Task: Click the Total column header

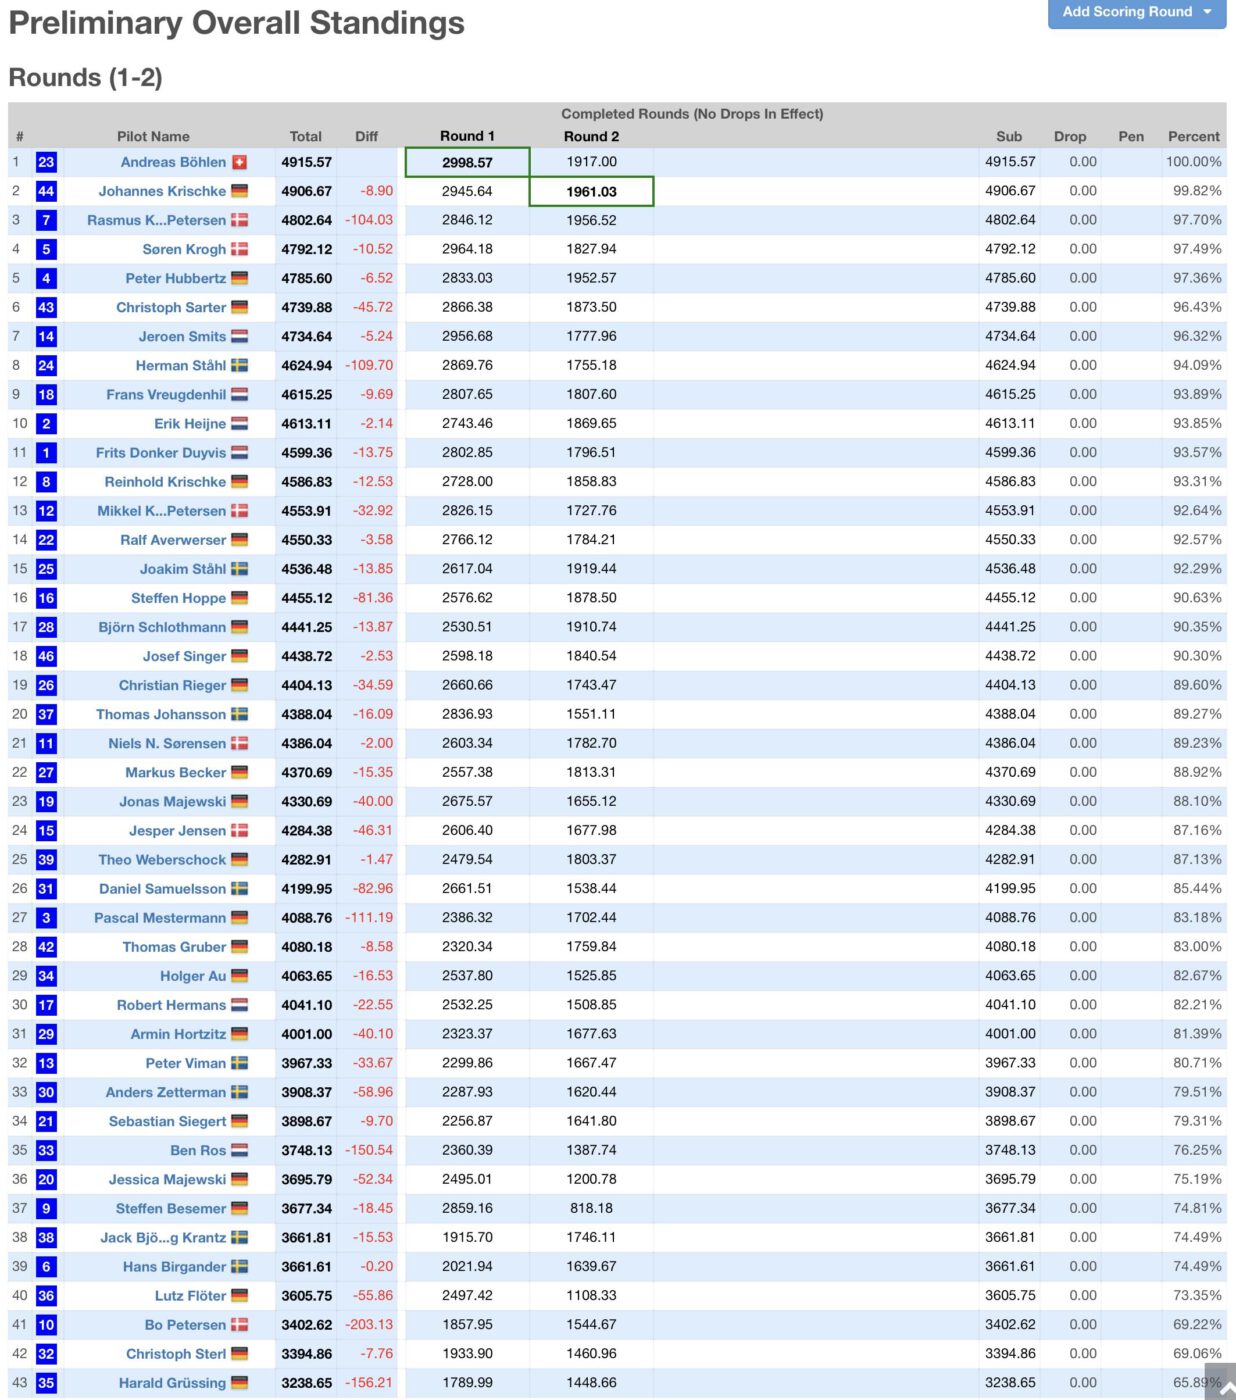Action: click(306, 136)
